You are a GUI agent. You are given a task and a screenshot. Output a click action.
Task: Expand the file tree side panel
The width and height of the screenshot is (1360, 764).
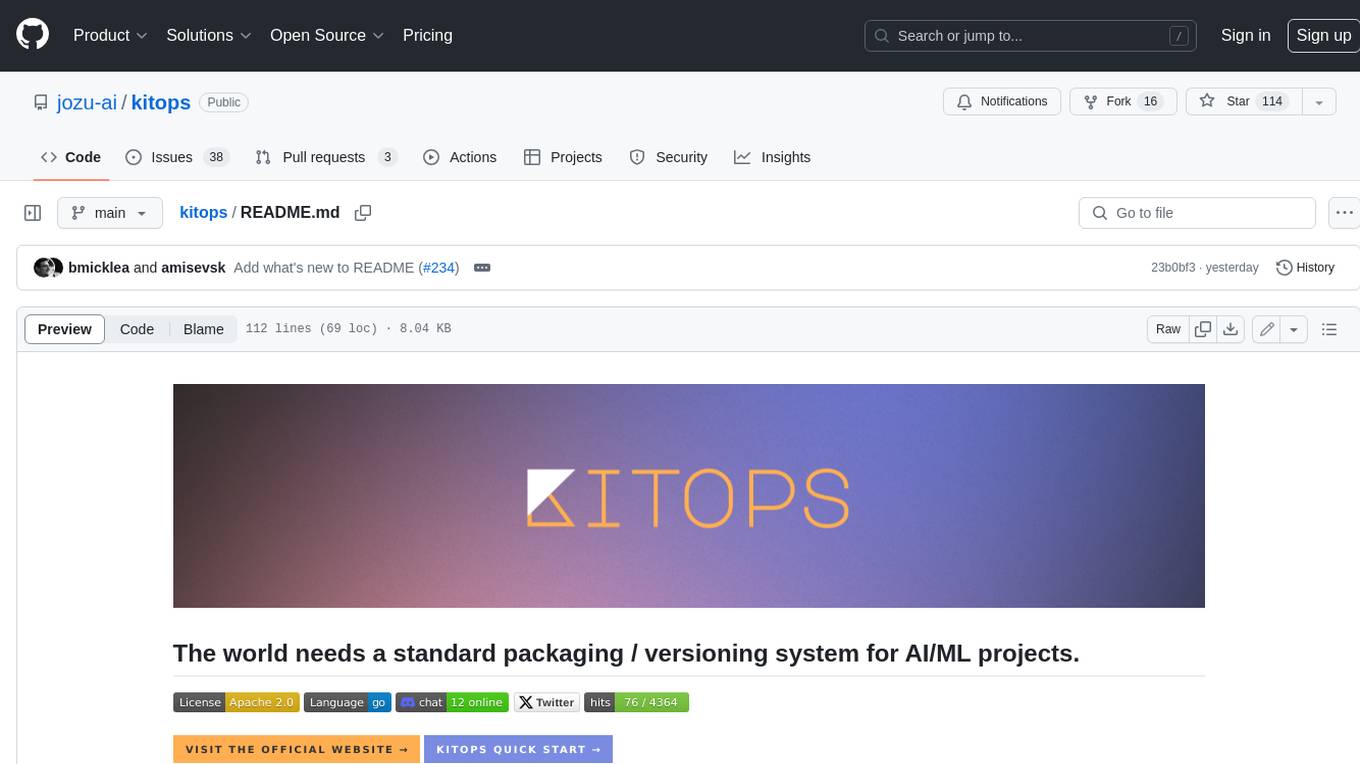click(x=32, y=213)
